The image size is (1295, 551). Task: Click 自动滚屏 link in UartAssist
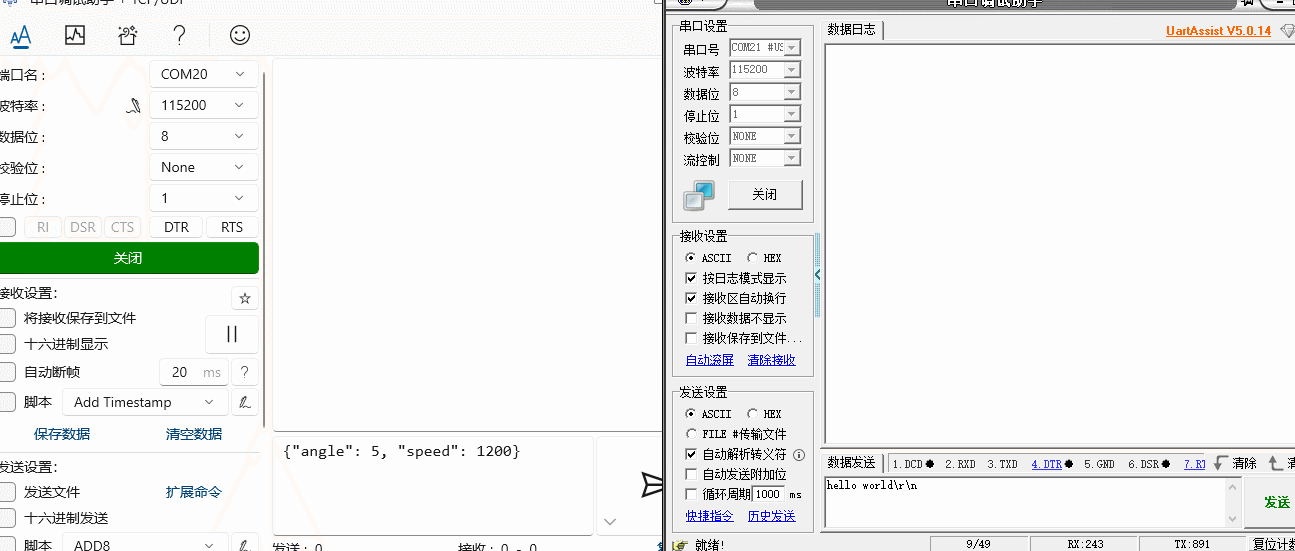(x=710, y=360)
